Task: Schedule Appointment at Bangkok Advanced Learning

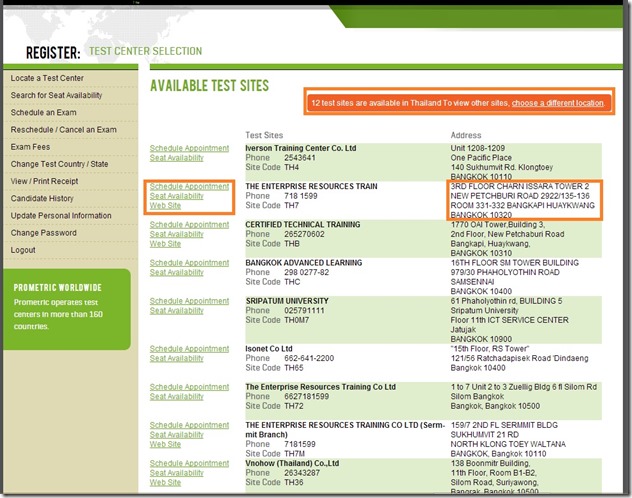Action: (189, 263)
